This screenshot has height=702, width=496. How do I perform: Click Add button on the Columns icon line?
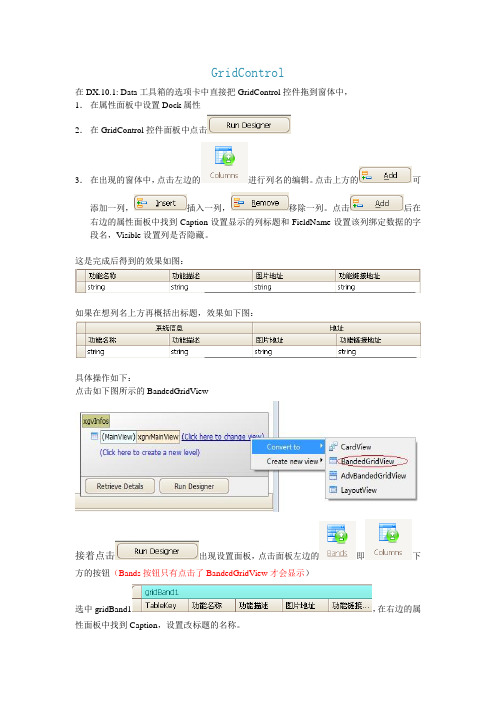click(x=385, y=175)
